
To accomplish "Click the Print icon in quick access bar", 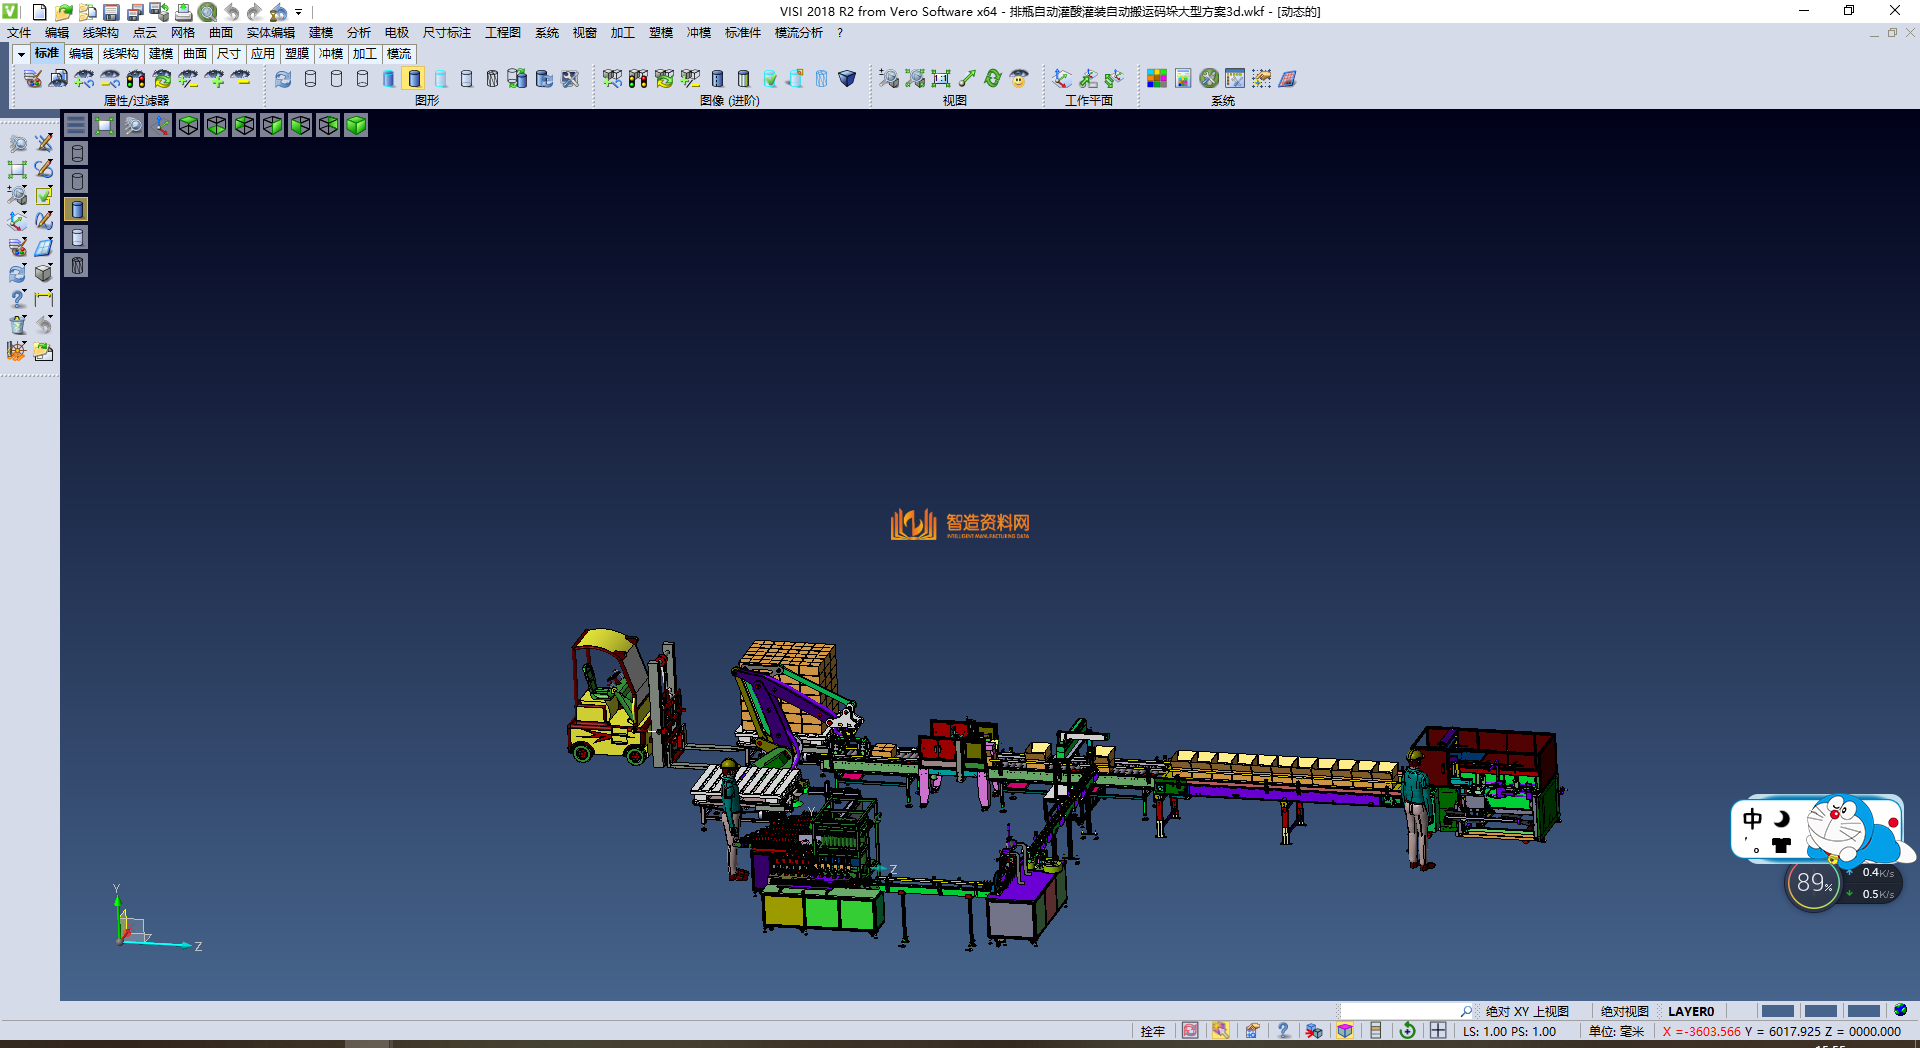I will point(183,12).
